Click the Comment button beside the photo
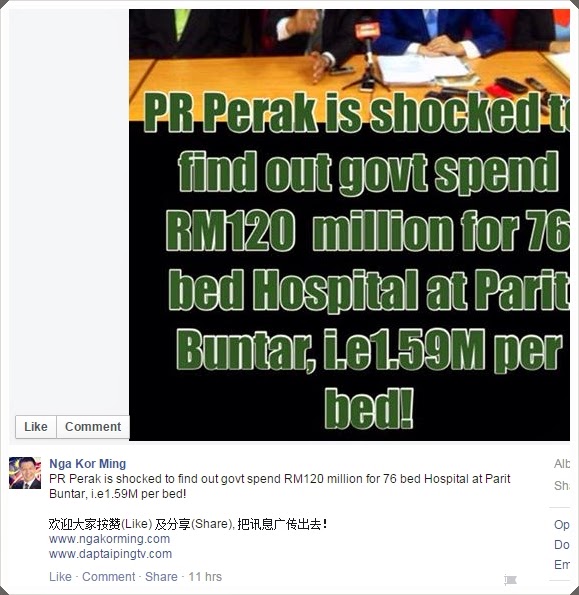 (93, 427)
